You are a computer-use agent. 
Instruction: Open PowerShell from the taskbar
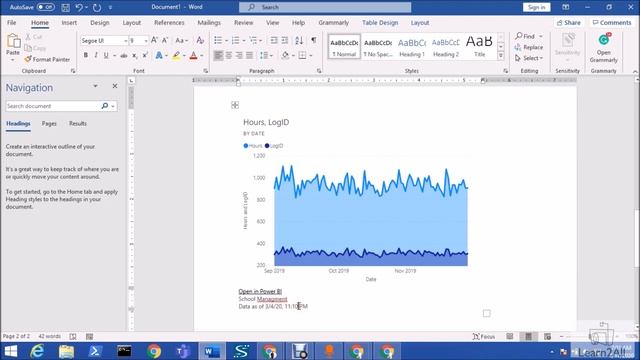click(x=95, y=351)
